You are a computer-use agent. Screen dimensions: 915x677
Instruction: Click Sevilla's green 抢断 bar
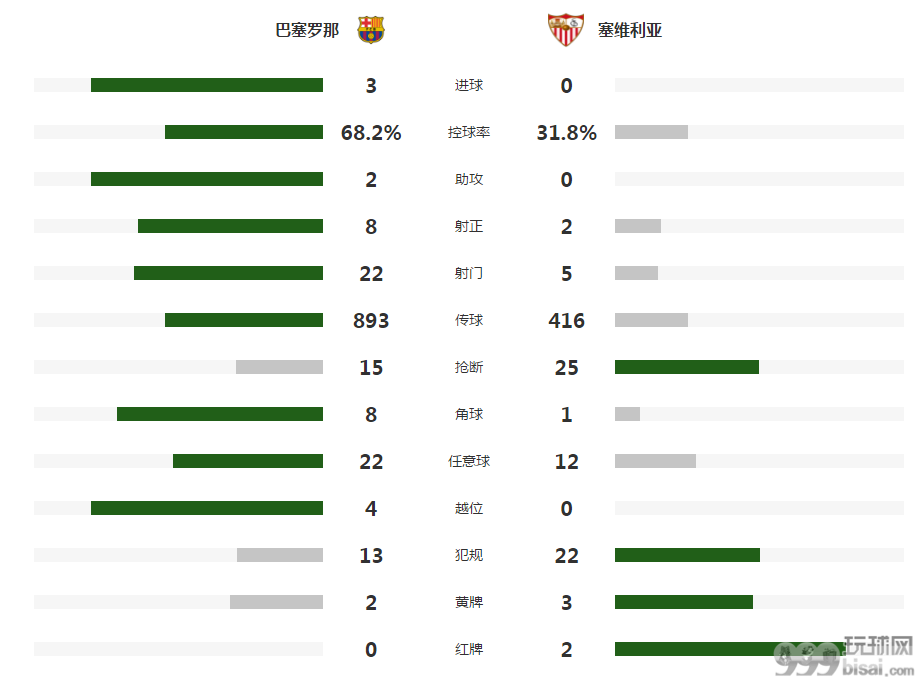tap(687, 367)
